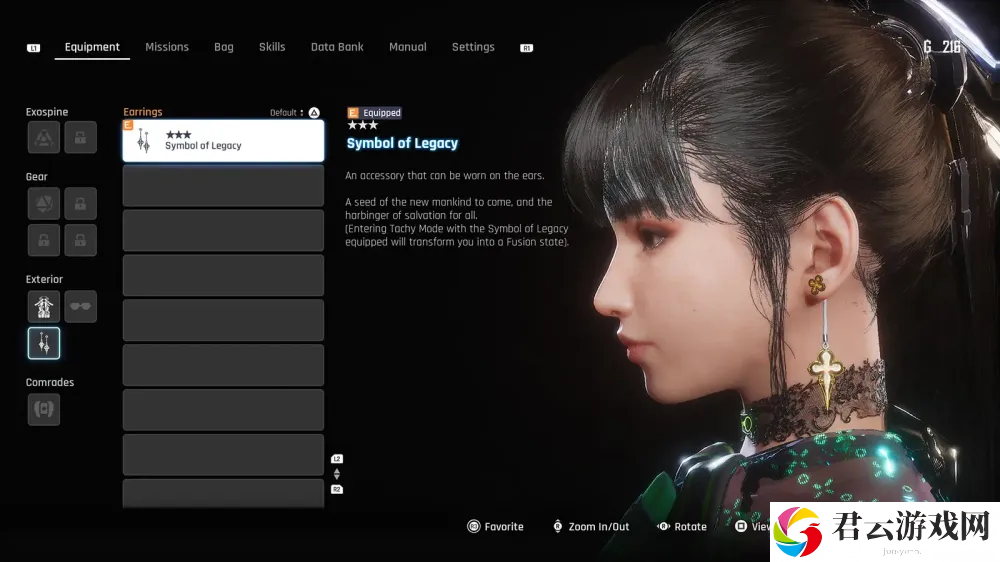Switch to the Missions tab
Screen dimensions: 1000x562
tap(166, 47)
